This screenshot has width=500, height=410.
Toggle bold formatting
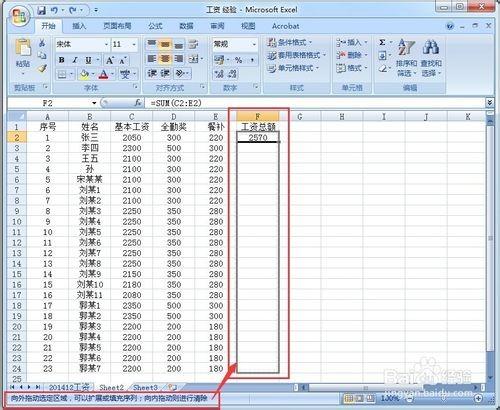coord(62,60)
